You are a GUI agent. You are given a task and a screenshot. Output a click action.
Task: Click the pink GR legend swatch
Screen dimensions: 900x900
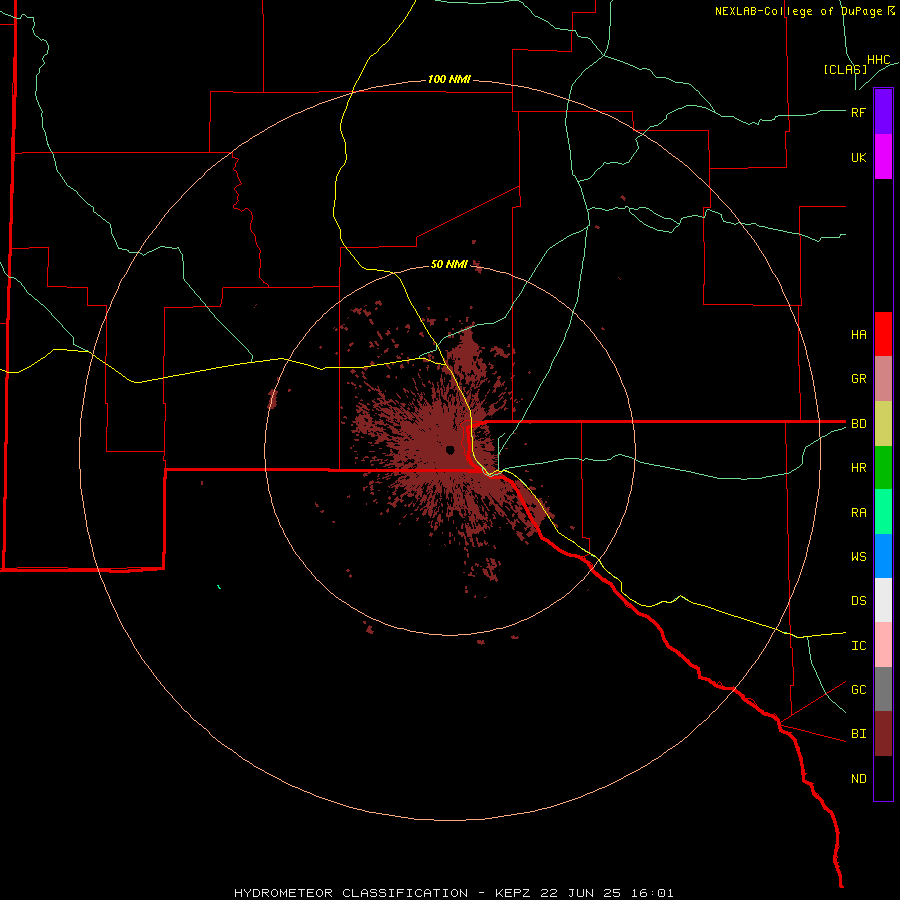883,379
